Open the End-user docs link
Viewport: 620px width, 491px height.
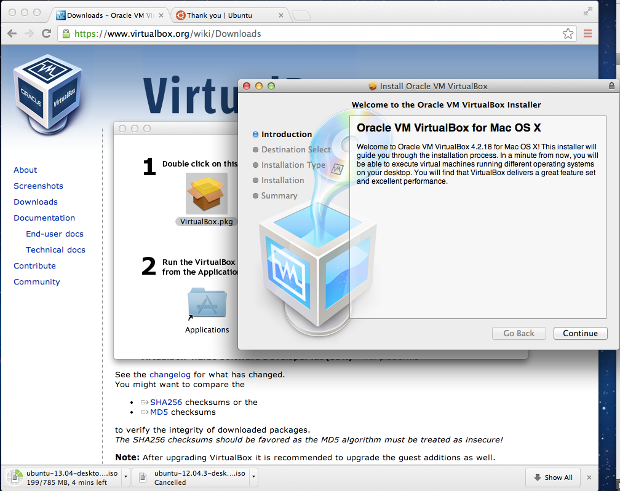coord(55,234)
